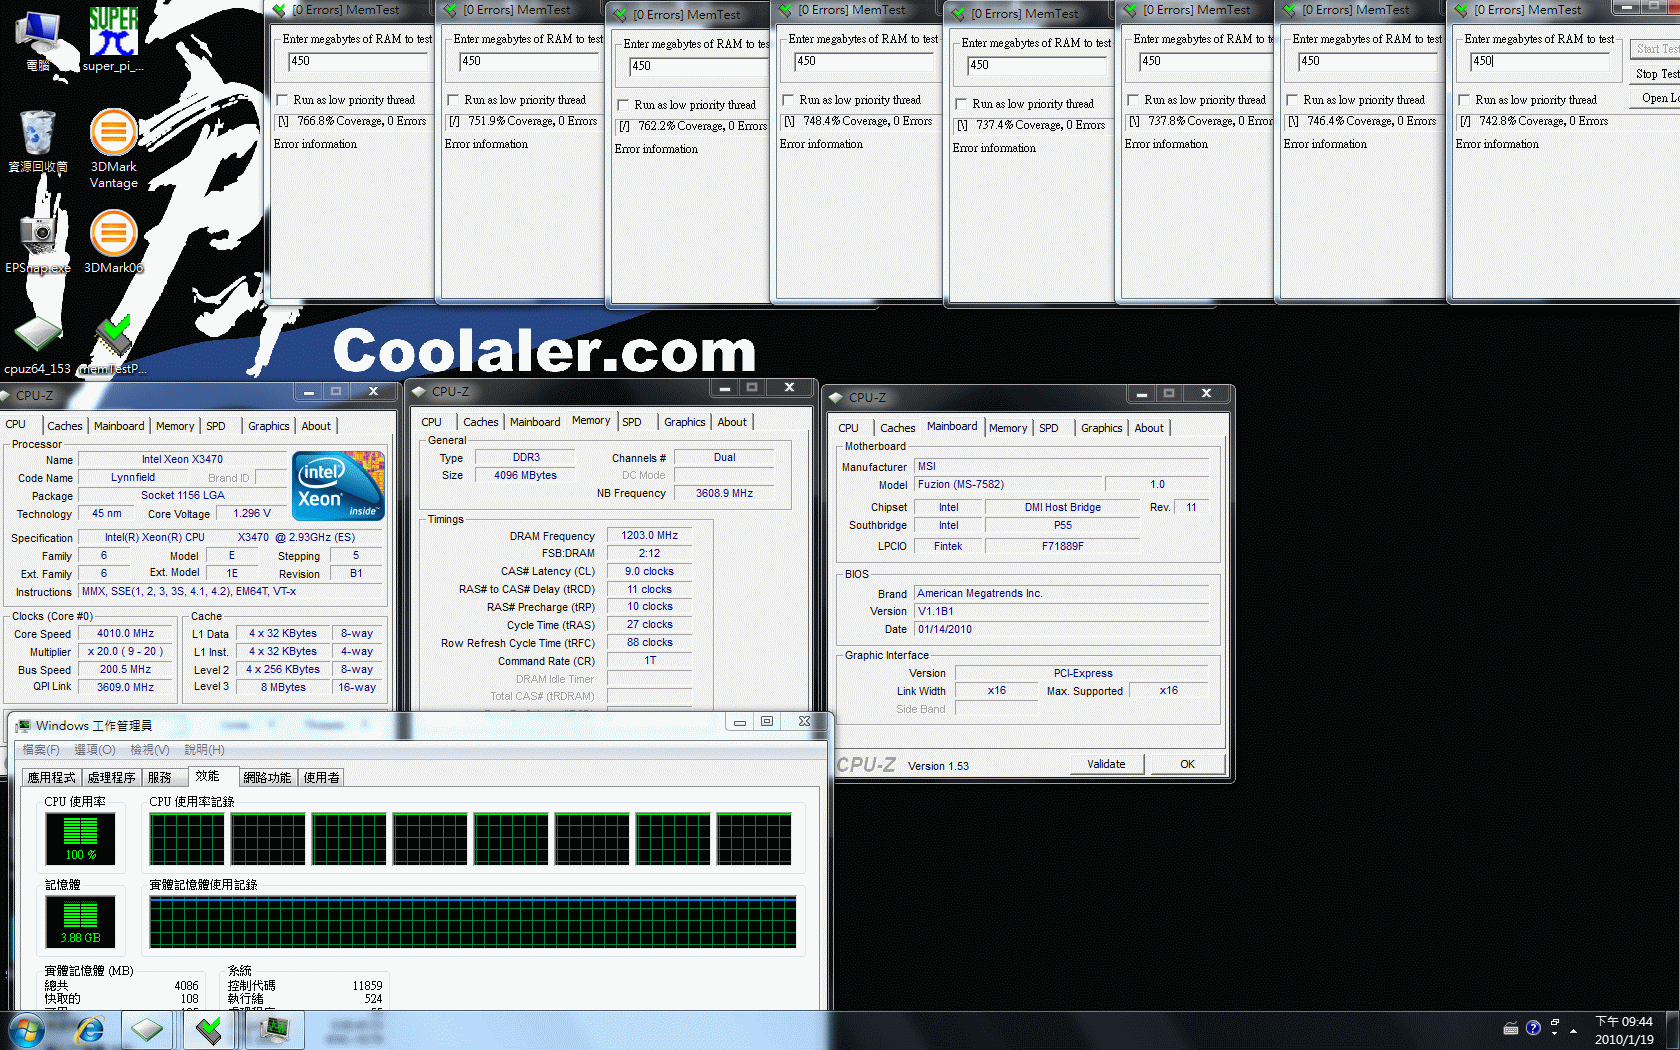Viewport: 1680px width, 1050px height.
Task: Toggle low priority thread in 742.8% coverage MemTest
Action: click(x=1464, y=100)
